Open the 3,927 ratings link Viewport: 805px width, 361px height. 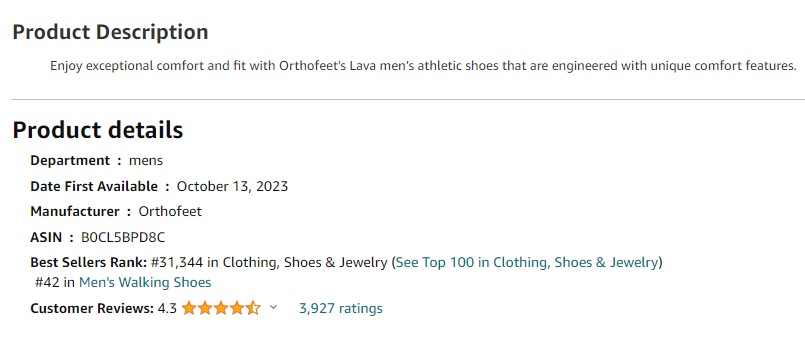point(340,308)
